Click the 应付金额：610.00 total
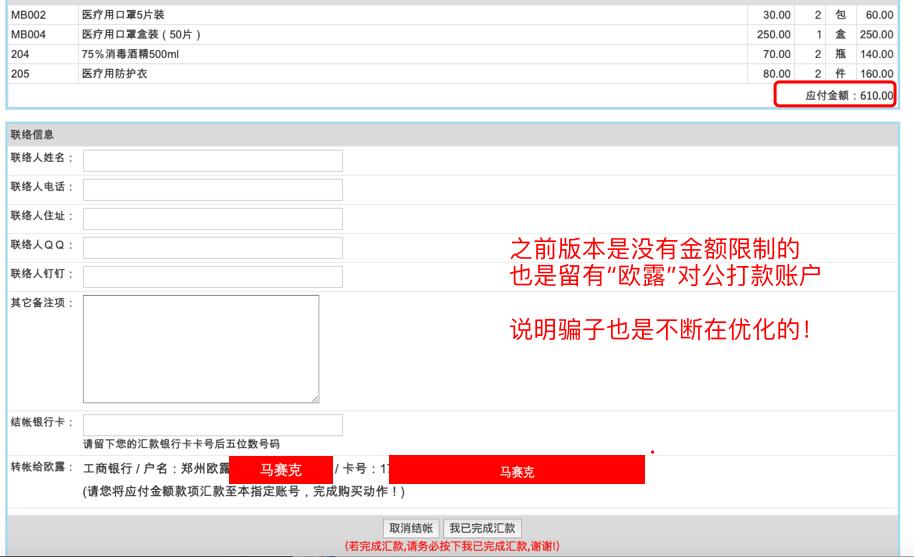This screenshot has width=914, height=557. click(x=849, y=96)
